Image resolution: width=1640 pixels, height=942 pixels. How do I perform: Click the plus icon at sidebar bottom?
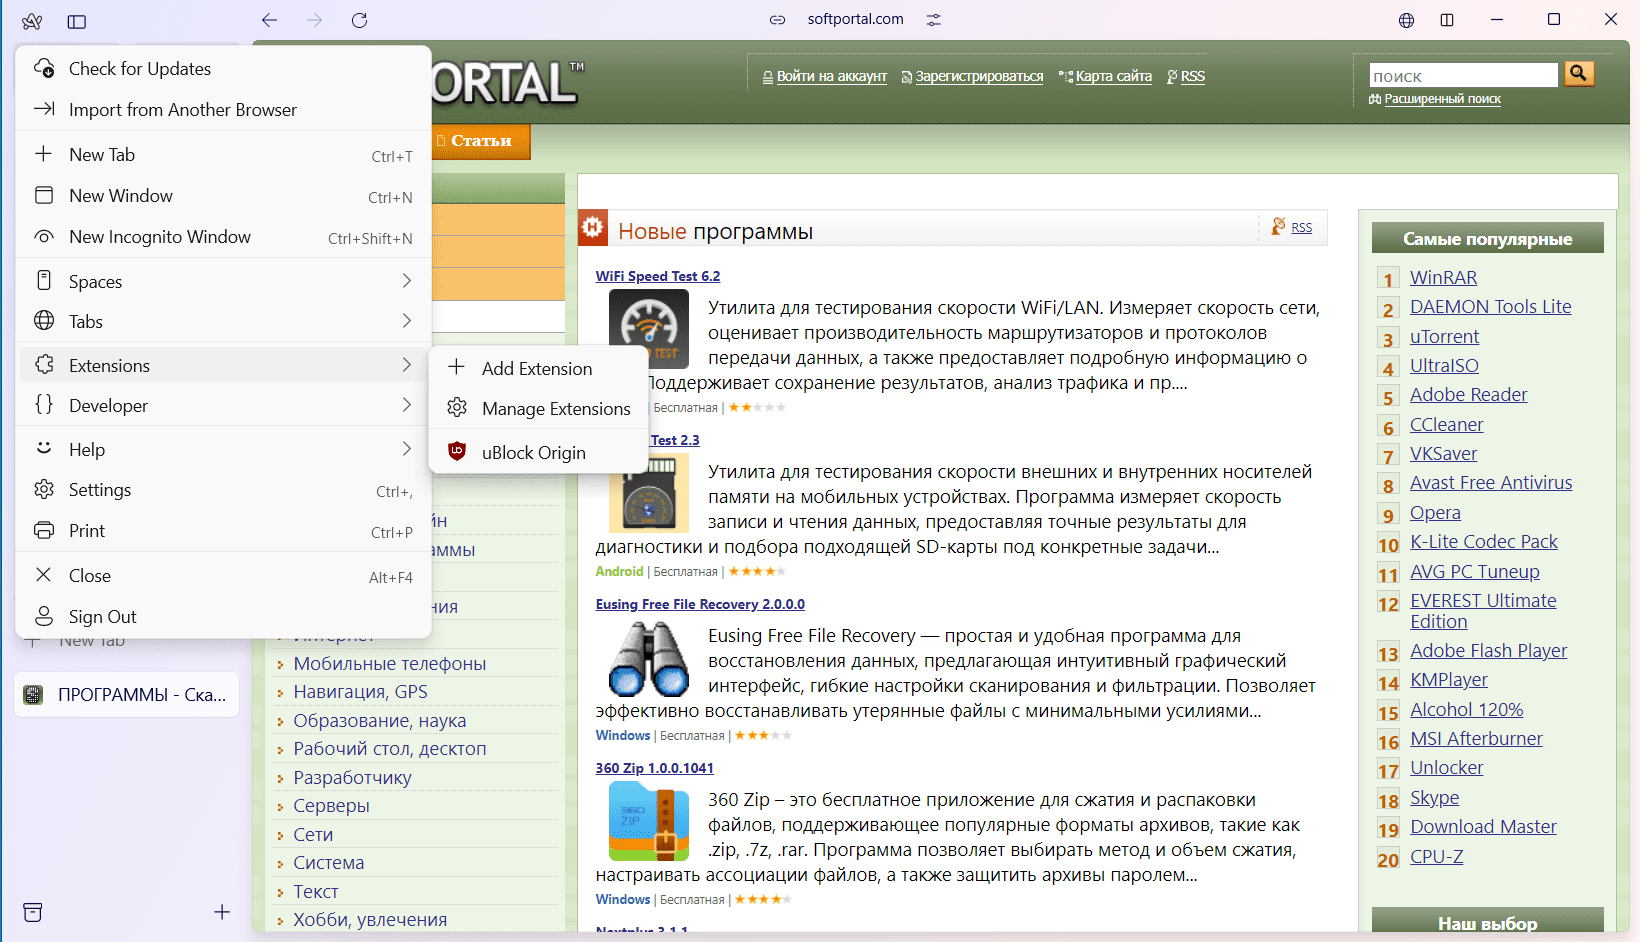(222, 912)
